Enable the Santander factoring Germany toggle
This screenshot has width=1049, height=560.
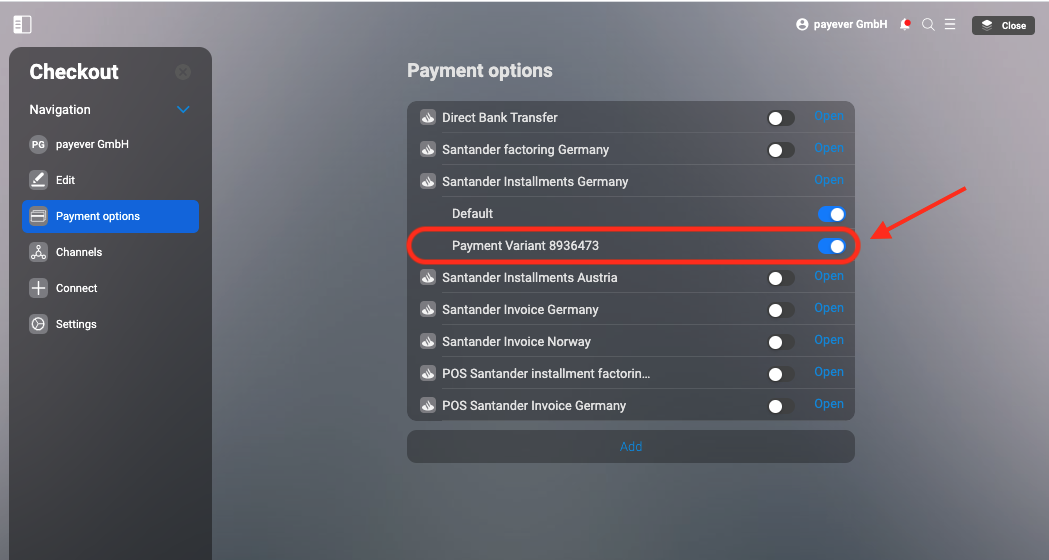tap(781, 151)
